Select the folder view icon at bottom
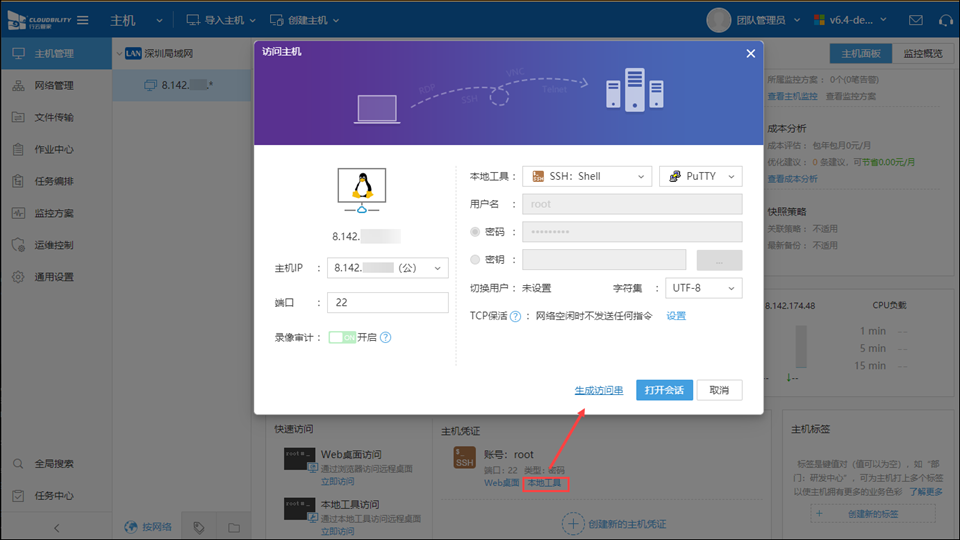 click(x=233, y=527)
